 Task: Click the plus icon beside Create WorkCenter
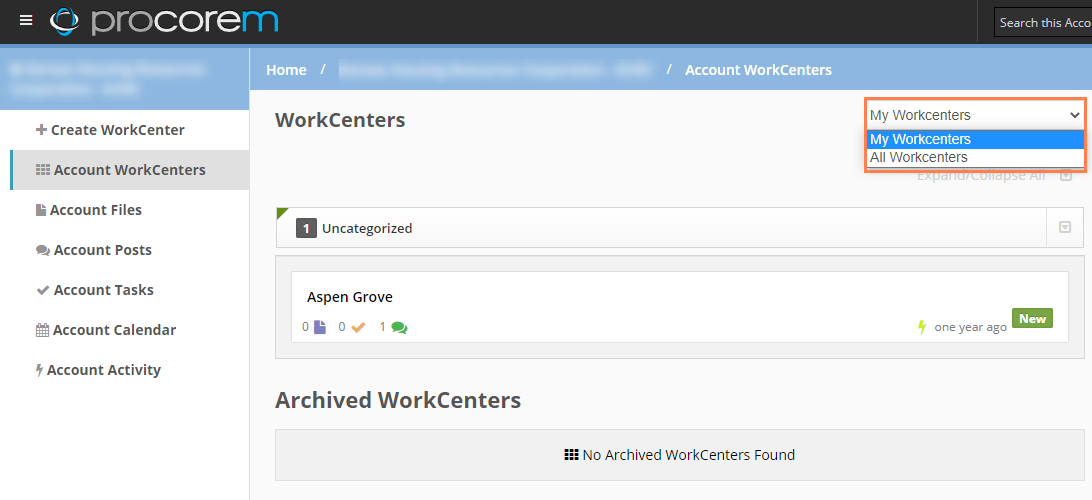pyautogui.click(x=41, y=130)
